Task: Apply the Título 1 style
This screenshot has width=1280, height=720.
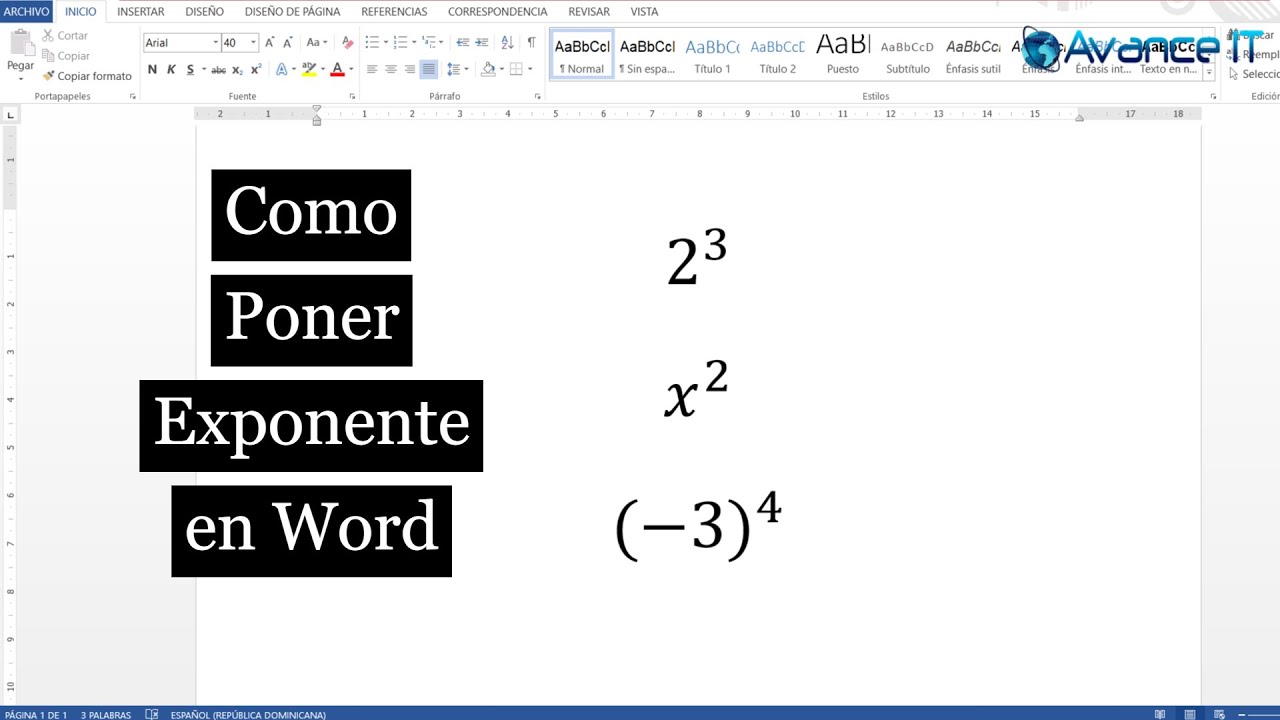Action: click(x=712, y=55)
